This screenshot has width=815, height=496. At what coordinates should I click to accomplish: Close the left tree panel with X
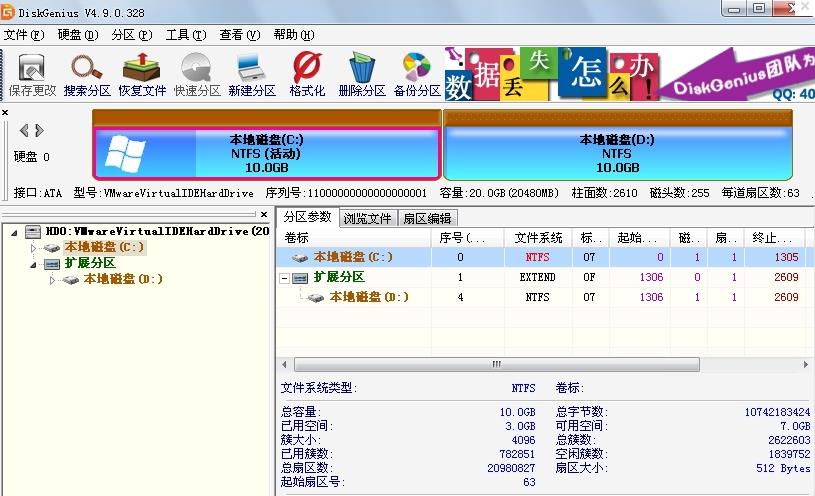[264, 214]
